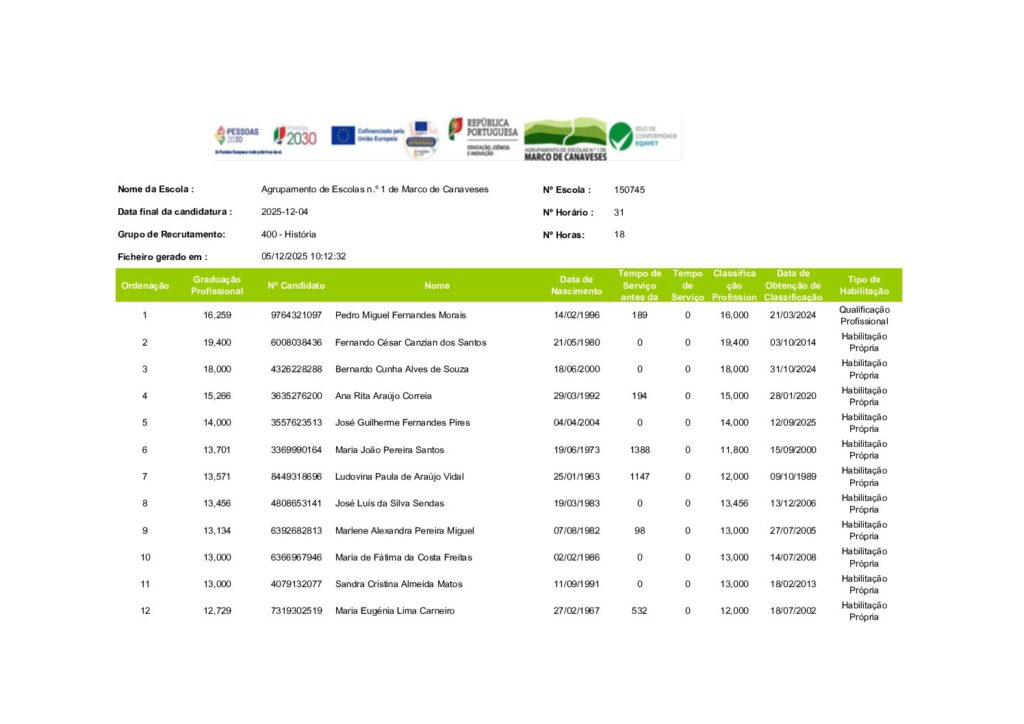Select the Data de Nascimento column header
The image size is (1024, 724).
pyautogui.click(x=576, y=286)
